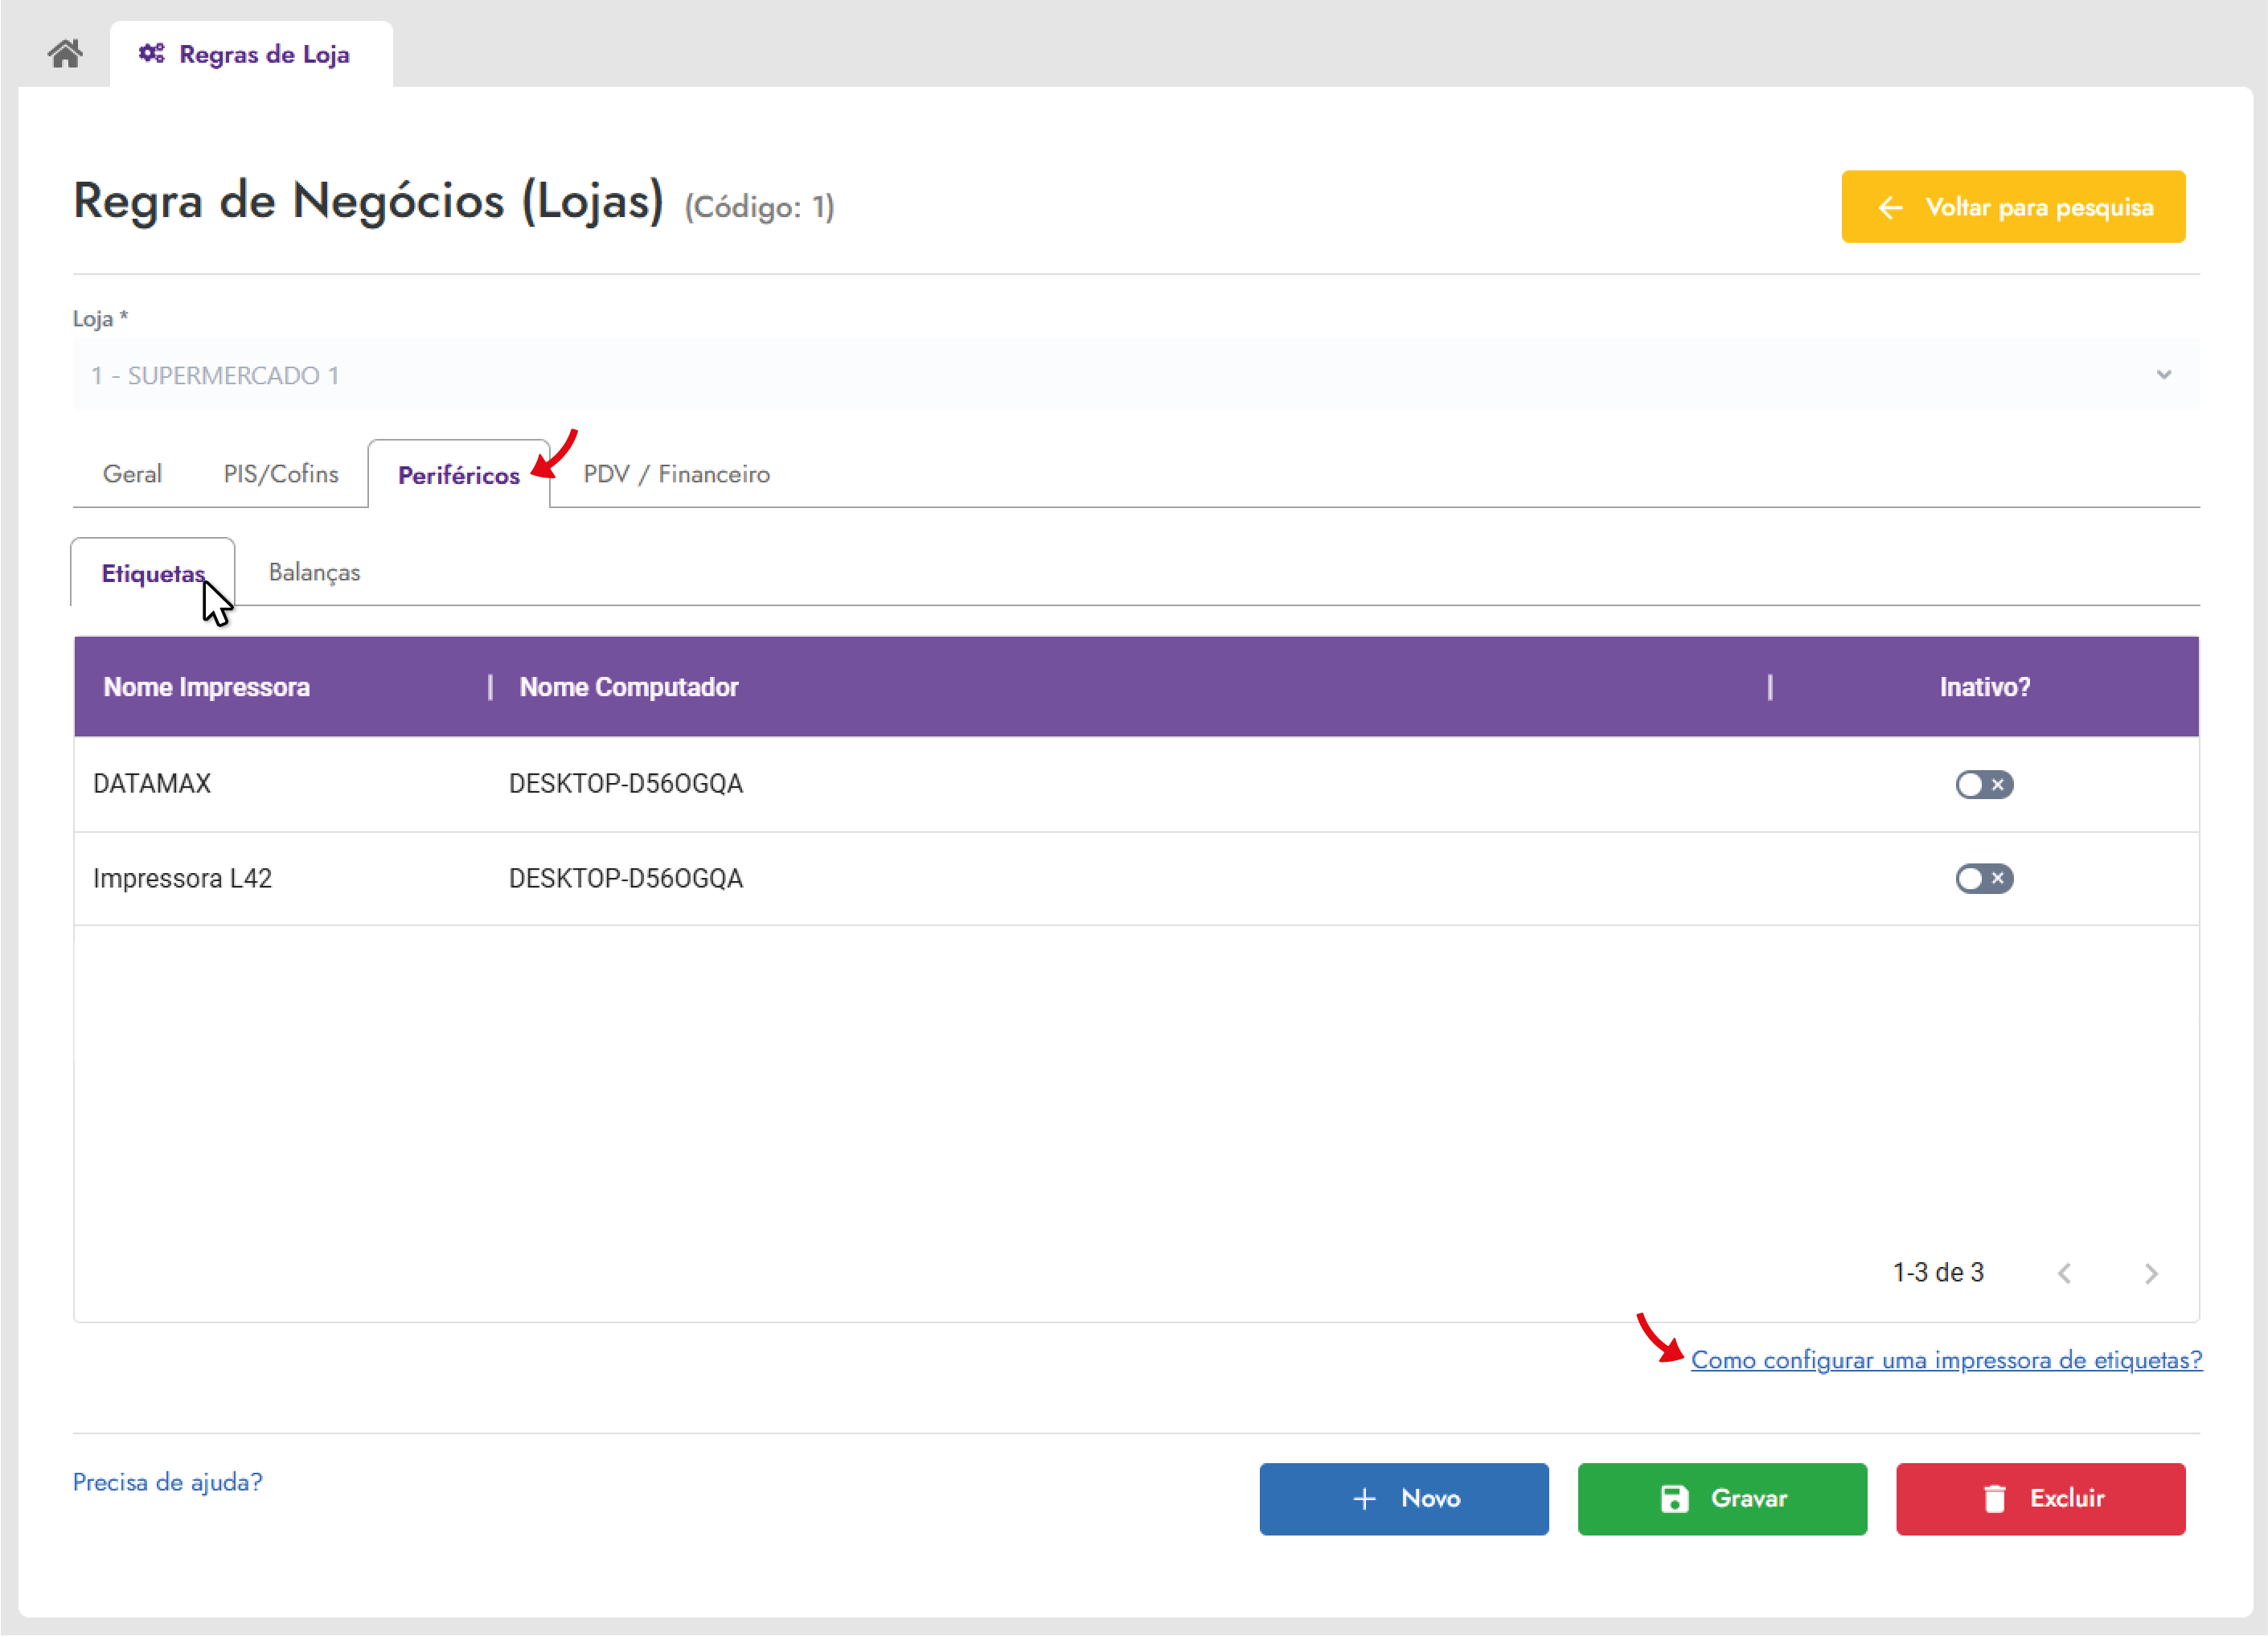Click the 1-3 de 3 pagination text
The width and height of the screenshot is (2268, 1636).
[x=1937, y=1272]
